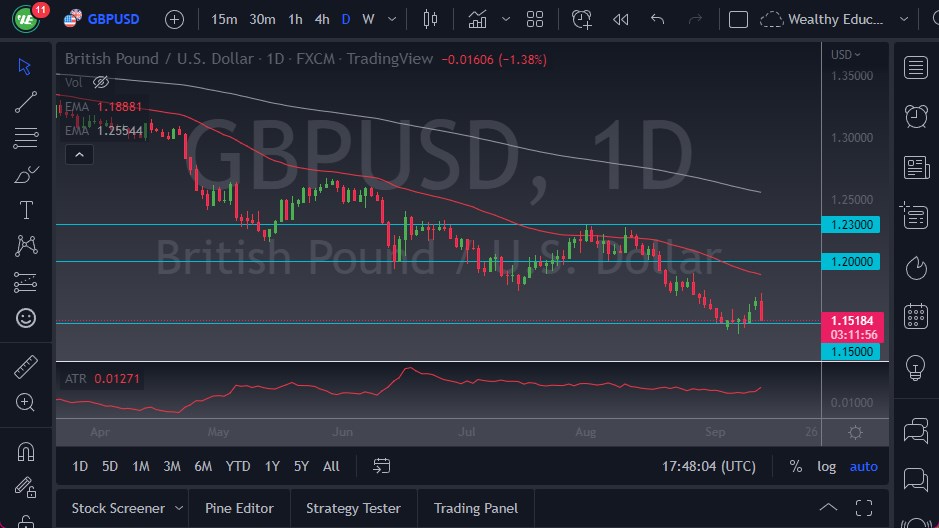
Task: Select the 4h timeframe button
Action: [321, 19]
